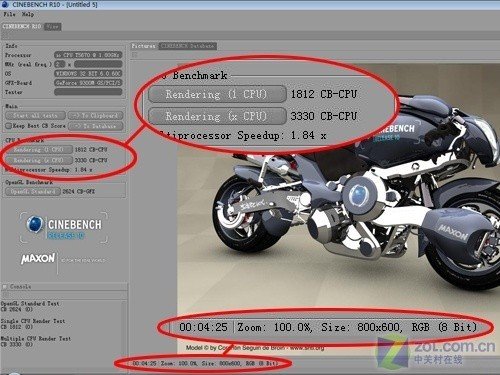Click the Processor info field
Viewport: 500px width, 375px height.
(x=88, y=55)
